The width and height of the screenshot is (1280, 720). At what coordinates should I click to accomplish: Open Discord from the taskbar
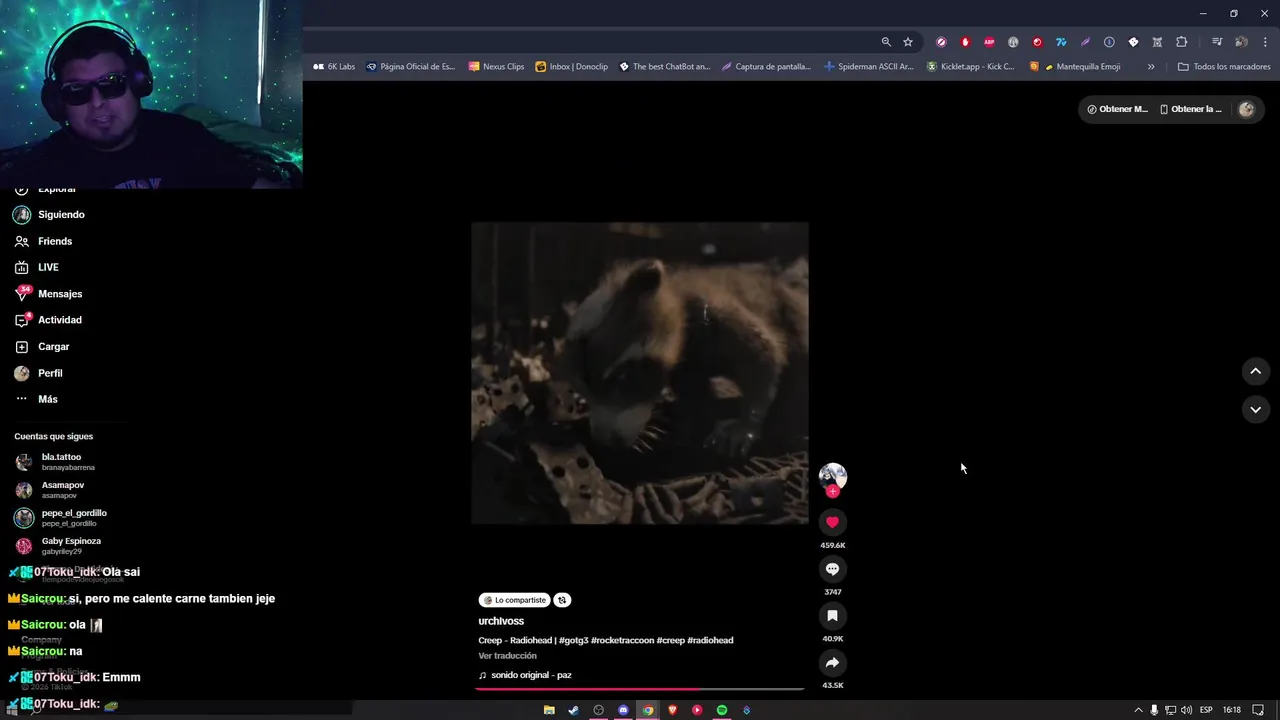coord(623,710)
